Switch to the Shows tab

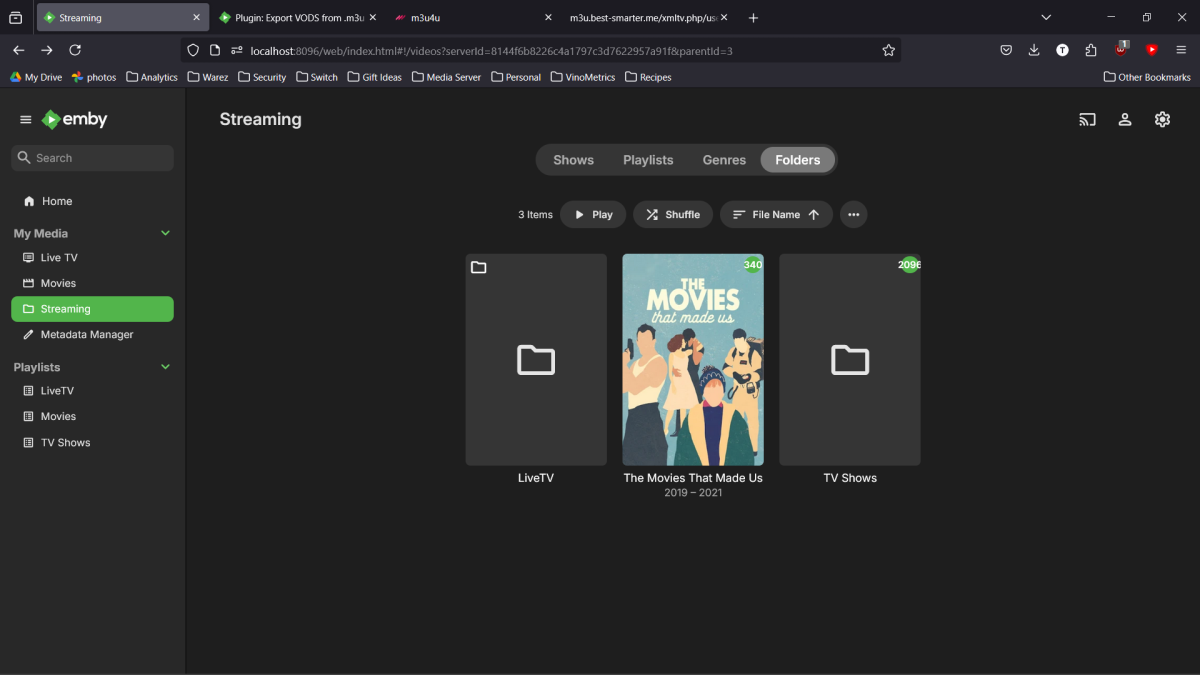pos(573,160)
